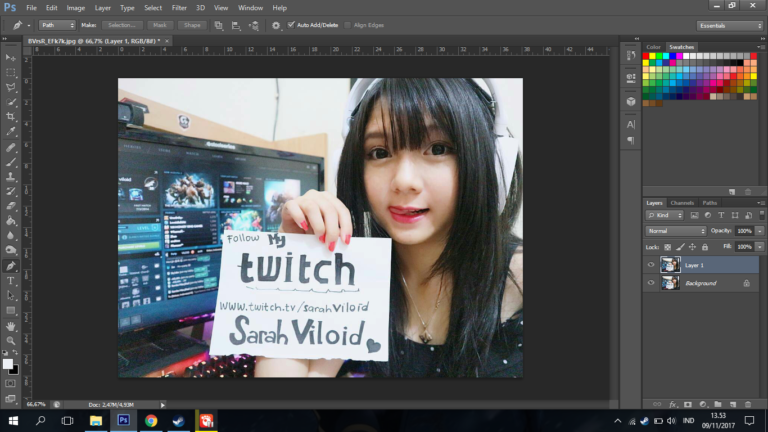This screenshot has width=768, height=432.
Task: Select the Horizontal Type tool
Action: (x=10, y=281)
